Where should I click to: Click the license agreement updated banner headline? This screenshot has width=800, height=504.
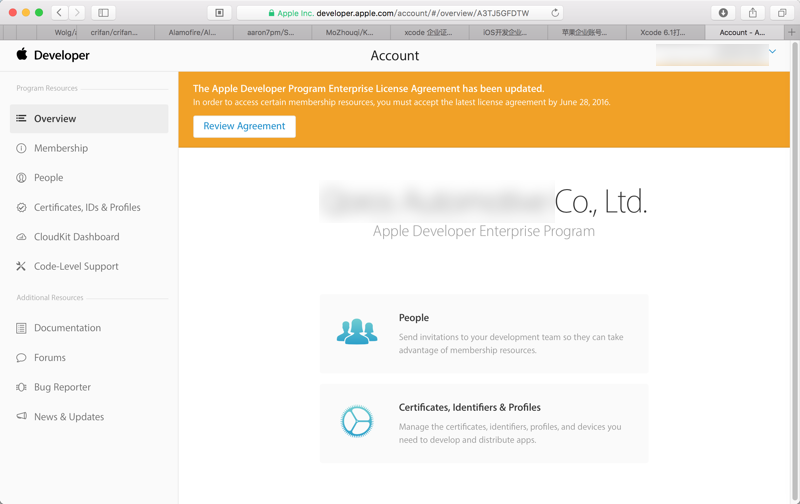(x=368, y=88)
